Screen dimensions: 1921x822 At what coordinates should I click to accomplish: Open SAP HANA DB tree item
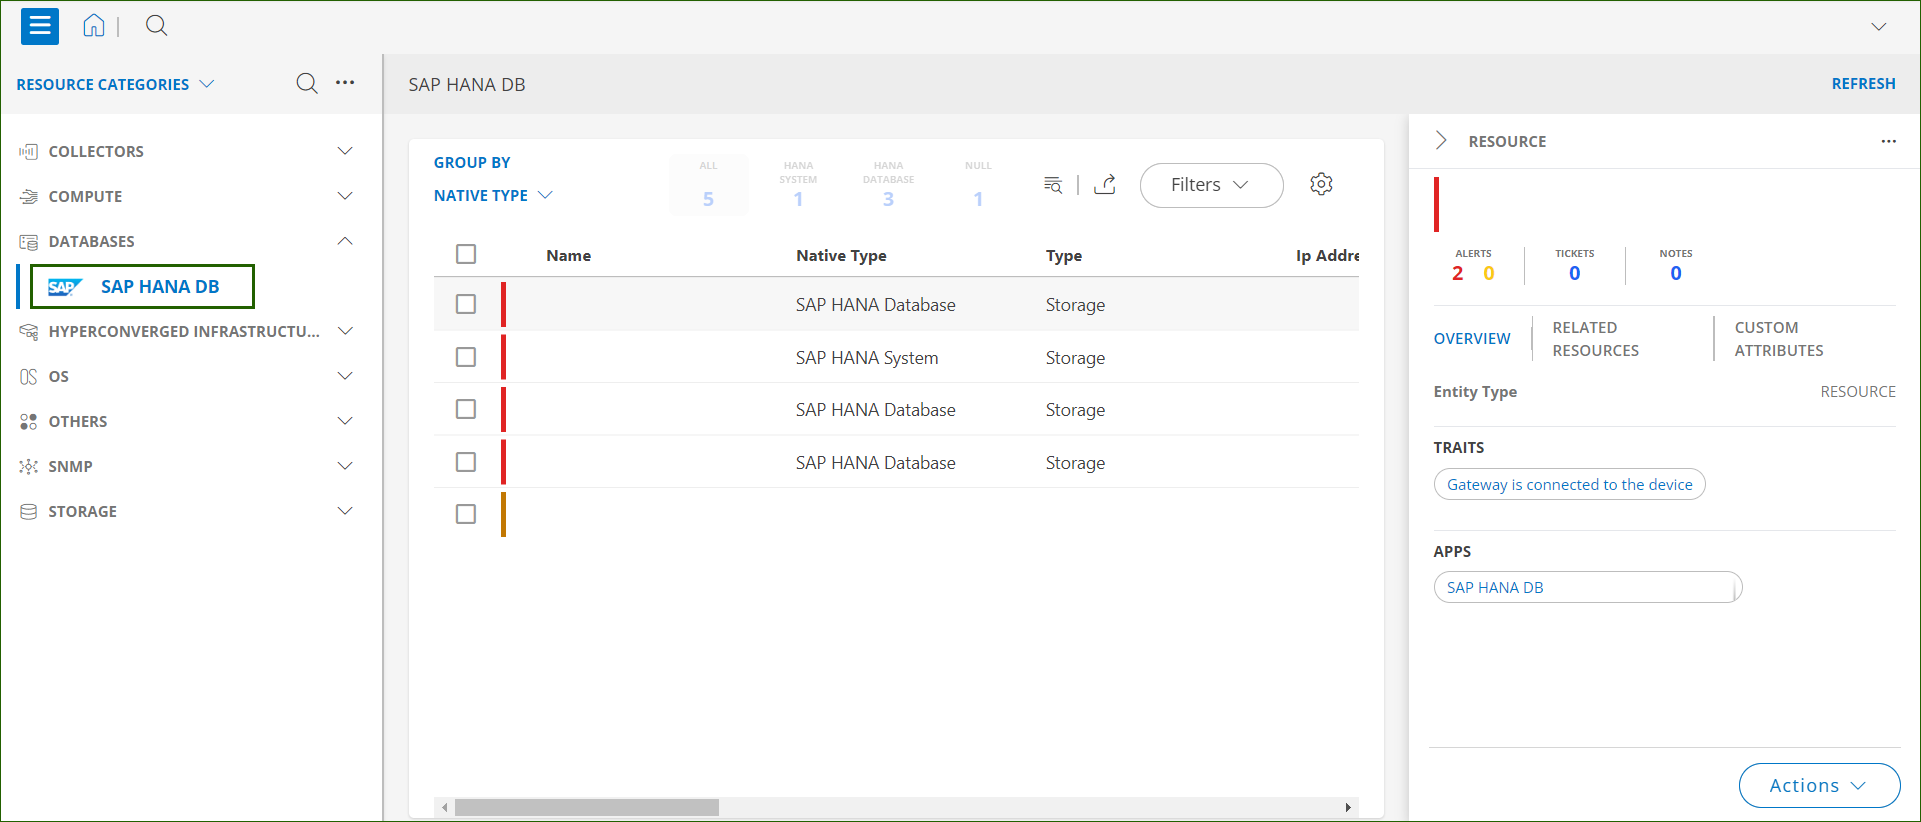(142, 287)
